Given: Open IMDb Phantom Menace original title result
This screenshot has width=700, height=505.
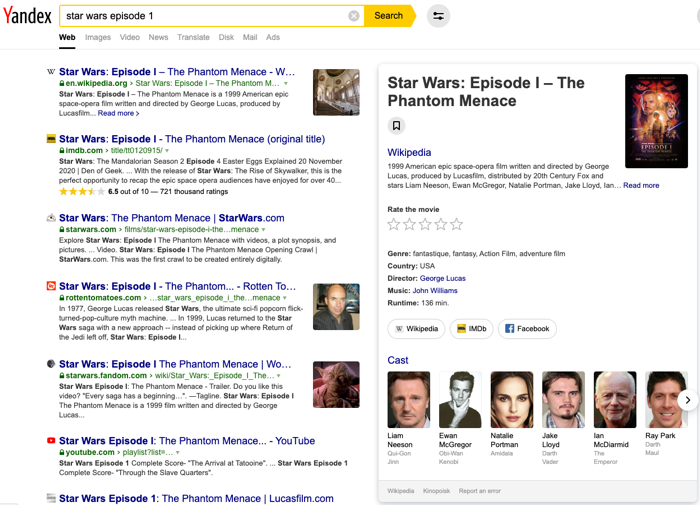Looking at the screenshot, I should [192, 139].
